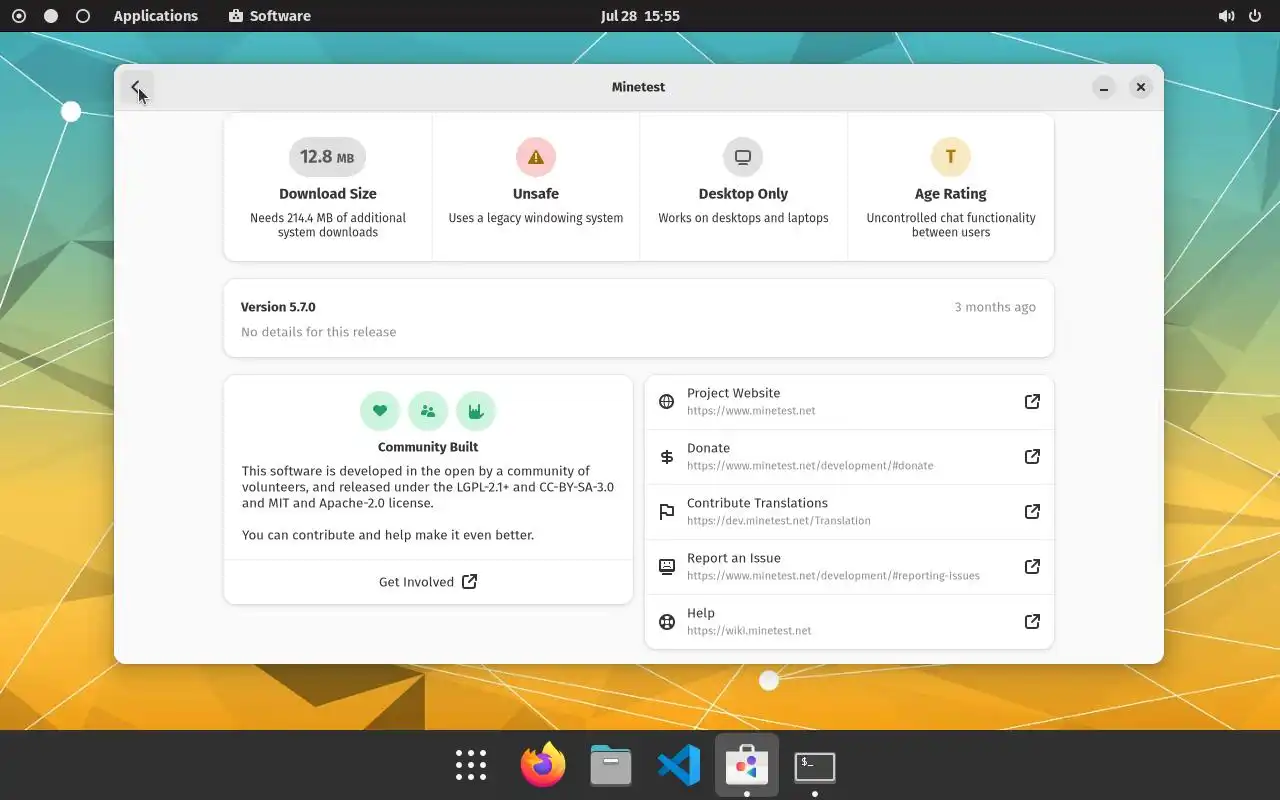Screen dimensions: 1280x800
Task: Open the Download Size details card
Action: (328, 187)
